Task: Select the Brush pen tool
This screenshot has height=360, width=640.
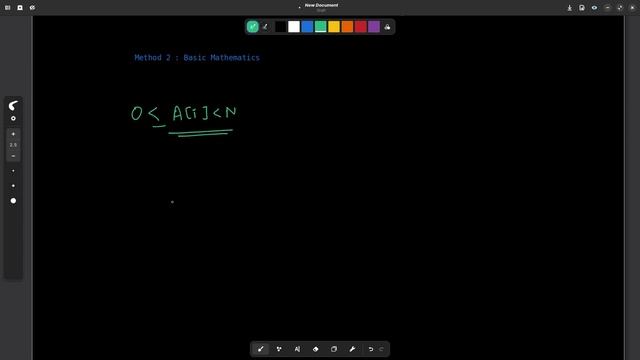Action: [260, 349]
